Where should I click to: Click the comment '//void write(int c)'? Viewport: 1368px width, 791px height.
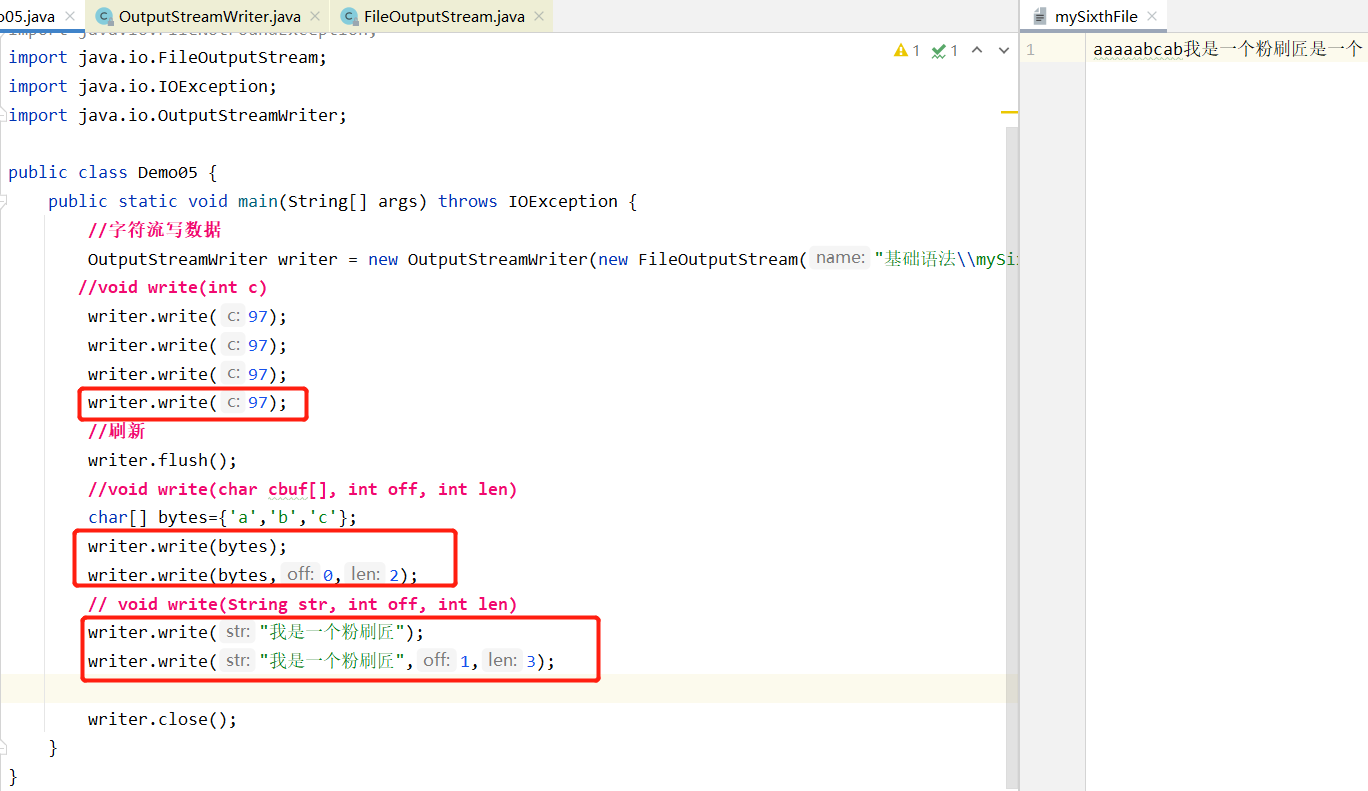click(x=173, y=287)
